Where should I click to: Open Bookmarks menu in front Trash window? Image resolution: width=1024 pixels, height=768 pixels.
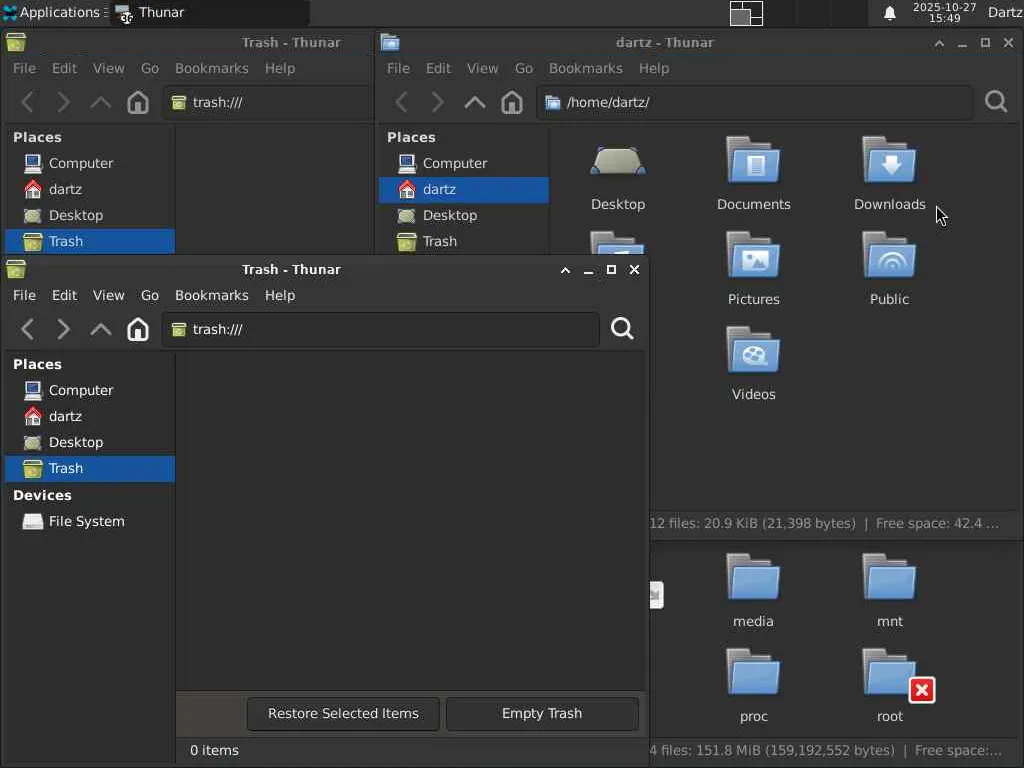[x=212, y=295]
